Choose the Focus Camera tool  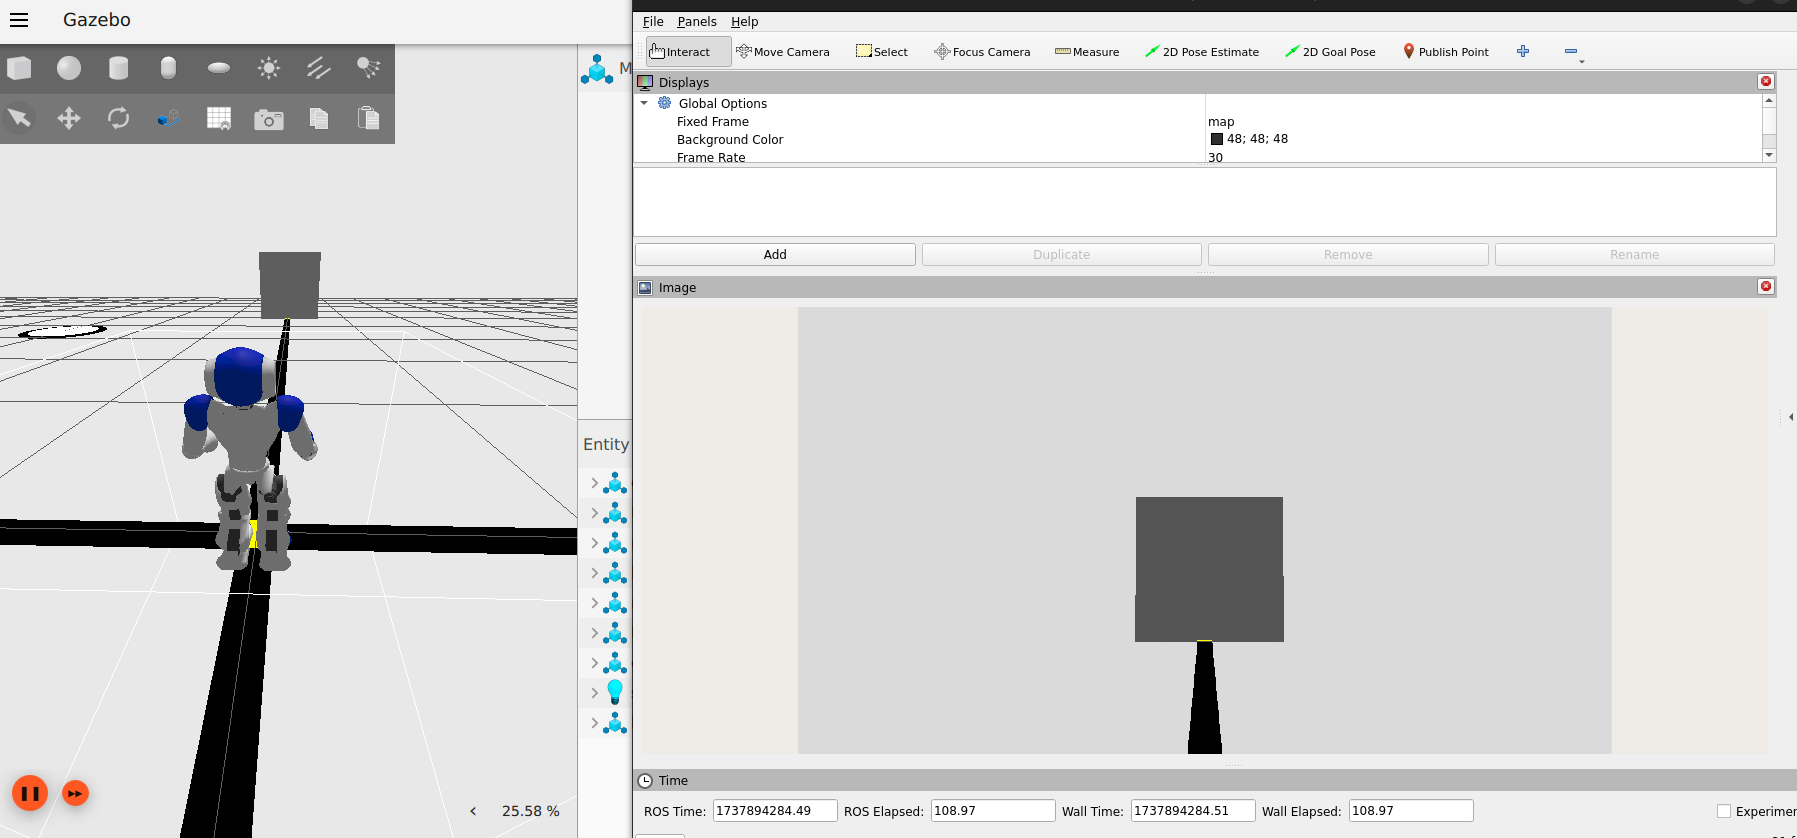tap(982, 52)
